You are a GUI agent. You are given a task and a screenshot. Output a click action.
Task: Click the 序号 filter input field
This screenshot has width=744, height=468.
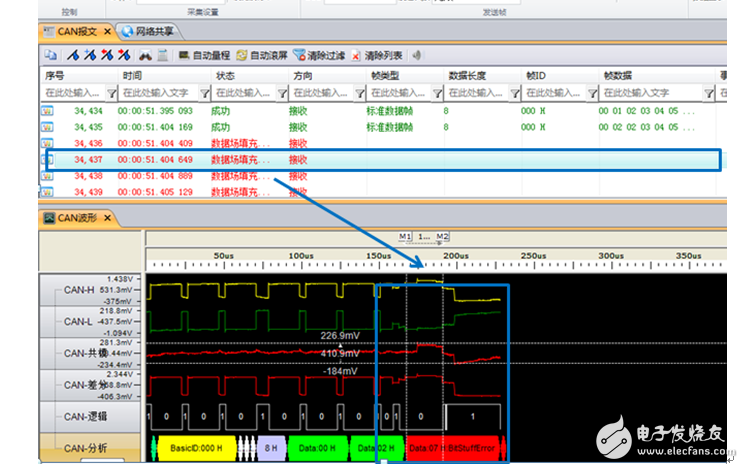point(74,93)
